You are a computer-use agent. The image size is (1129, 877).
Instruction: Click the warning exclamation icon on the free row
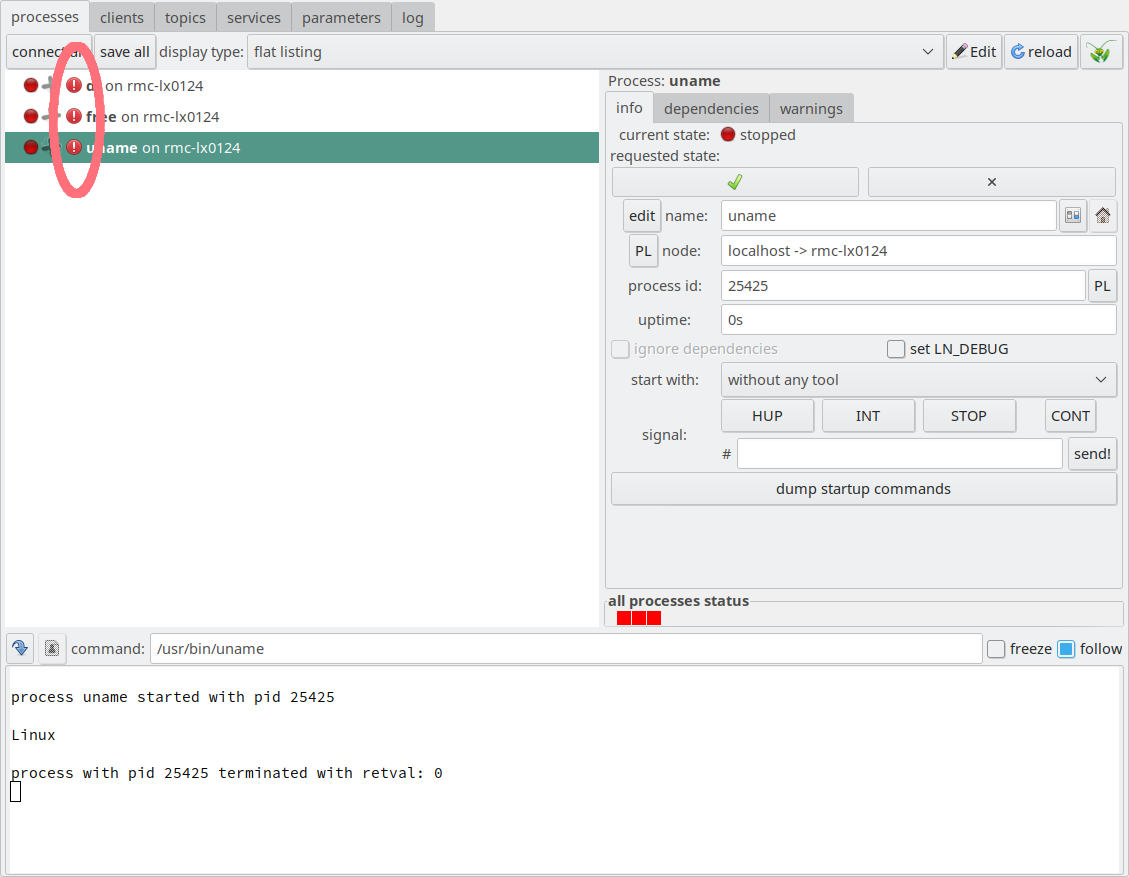[x=73, y=116]
